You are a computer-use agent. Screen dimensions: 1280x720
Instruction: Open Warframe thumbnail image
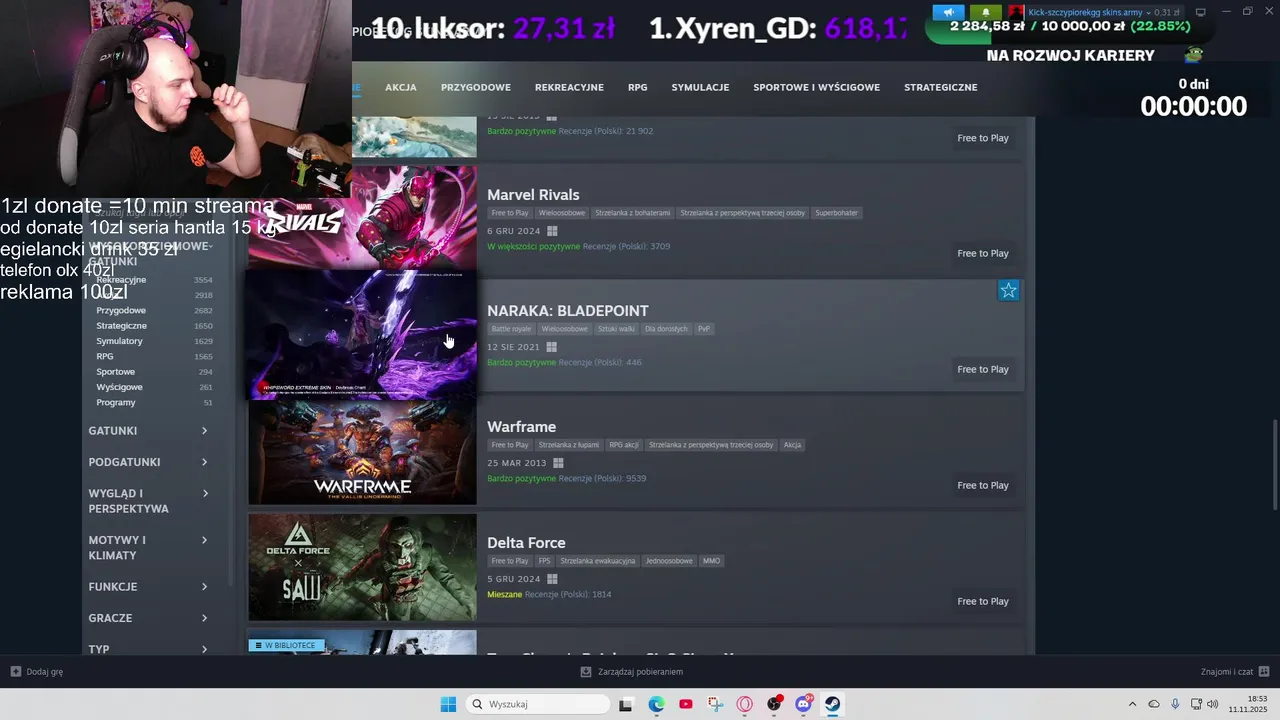click(362, 451)
